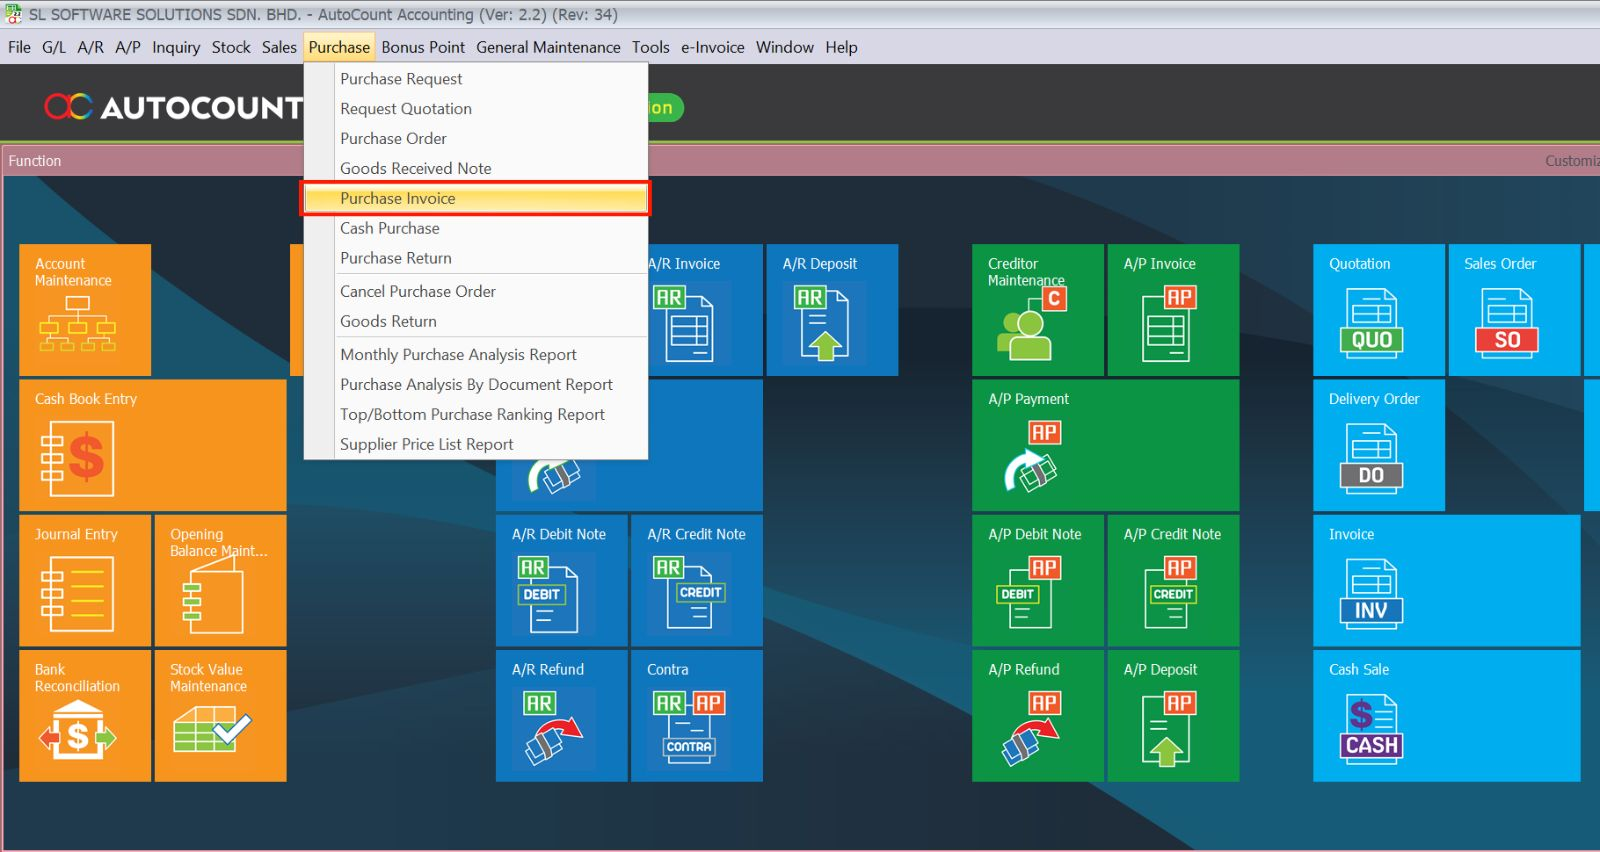Choose Goods Received Note menu entry
Viewport: 1600px width, 852px height.
coord(415,168)
